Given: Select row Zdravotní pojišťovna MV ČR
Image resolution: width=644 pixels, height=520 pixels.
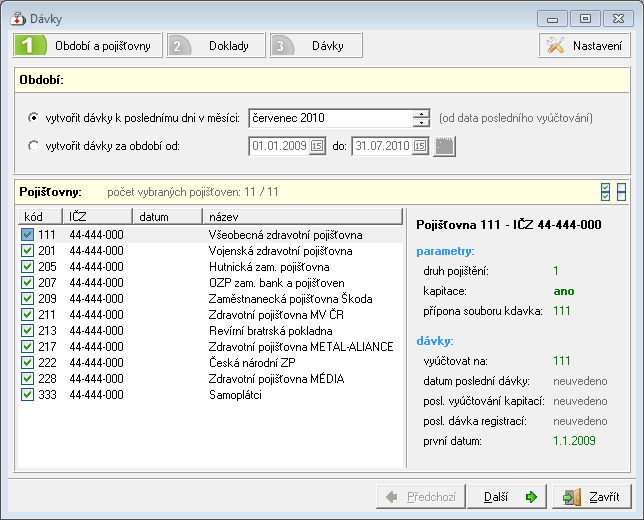Looking at the screenshot, I should pyautogui.click(x=210, y=315).
